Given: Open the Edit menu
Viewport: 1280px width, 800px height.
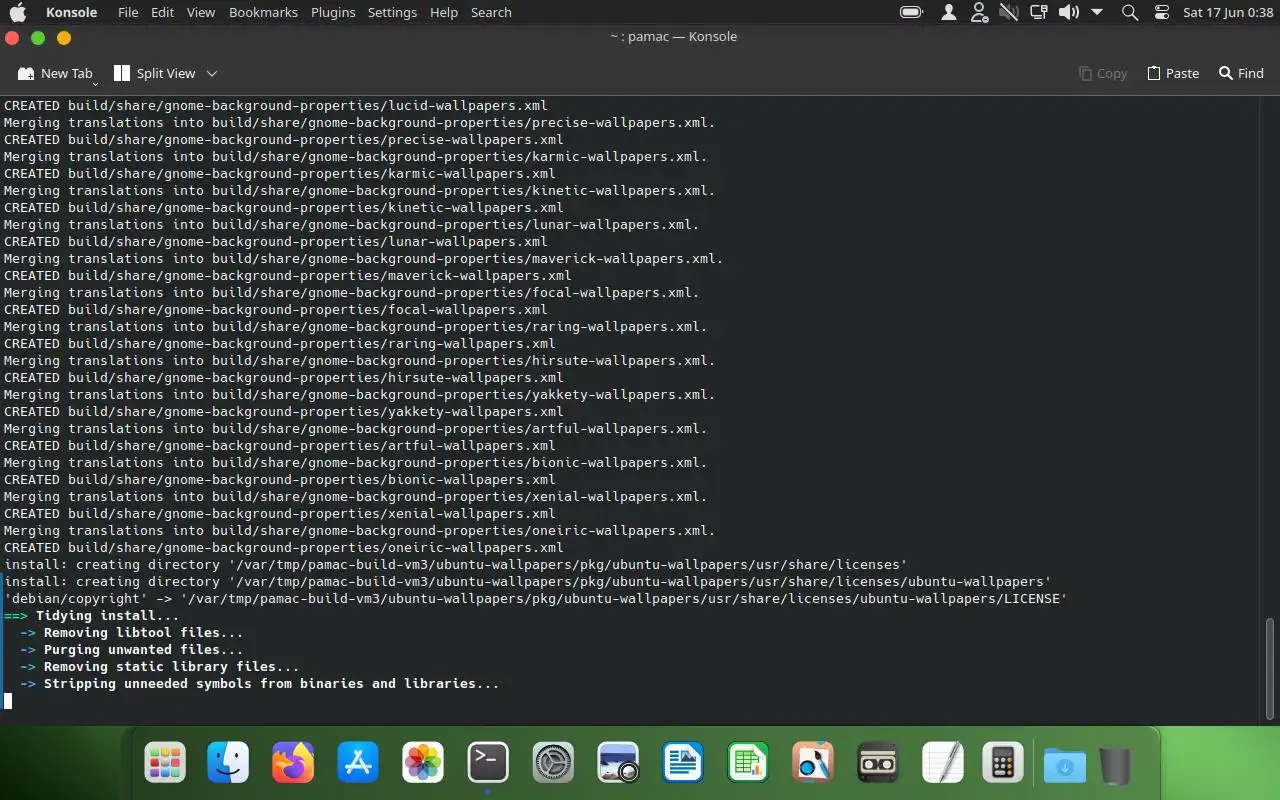Looking at the screenshot, I should [162, 12].
